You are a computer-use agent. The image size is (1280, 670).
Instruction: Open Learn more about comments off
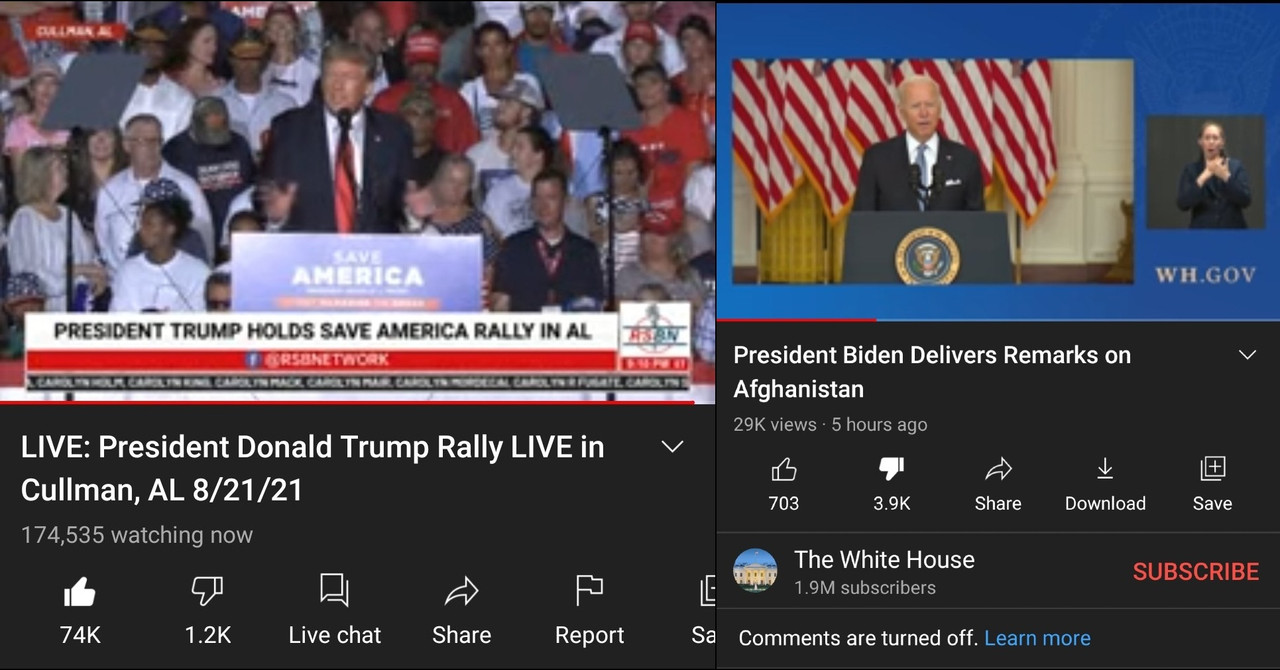[1037, 638]
